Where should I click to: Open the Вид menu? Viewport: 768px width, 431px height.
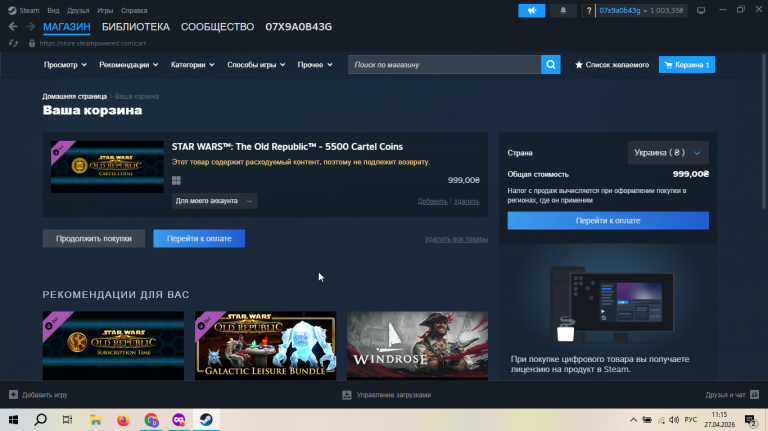[53, 10]
